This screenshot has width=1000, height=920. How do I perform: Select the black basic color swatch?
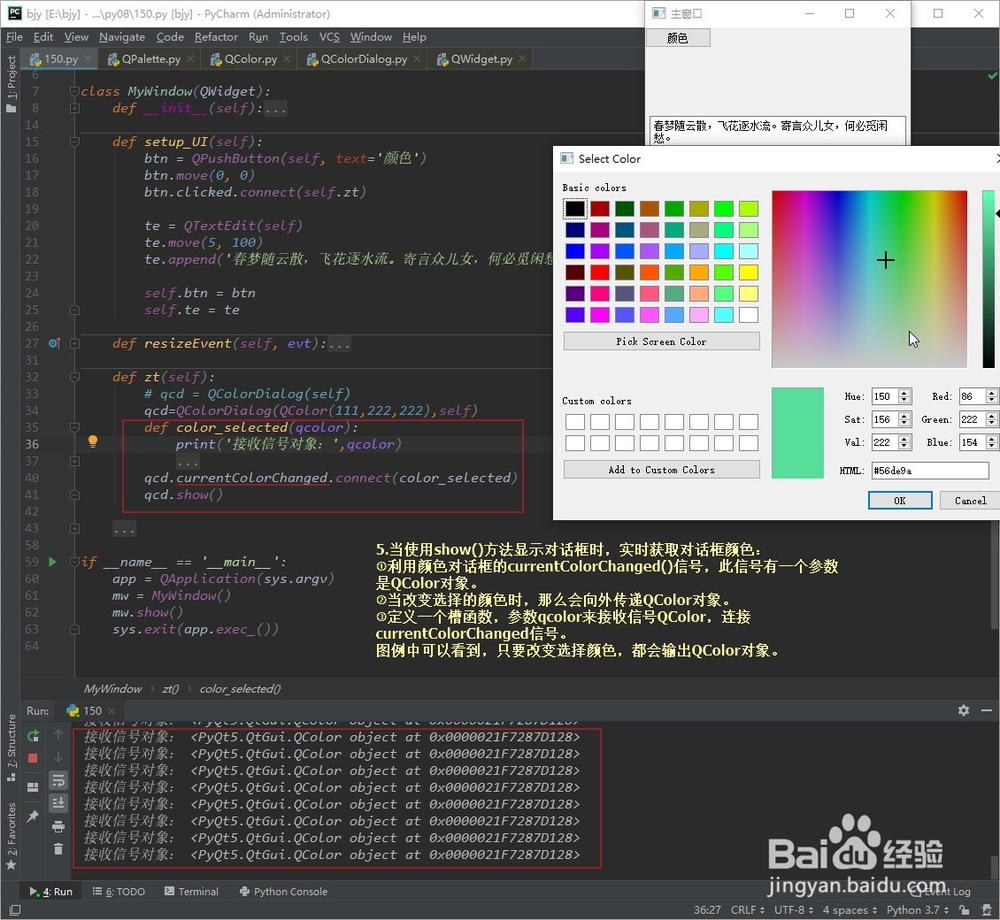(575, 208)
